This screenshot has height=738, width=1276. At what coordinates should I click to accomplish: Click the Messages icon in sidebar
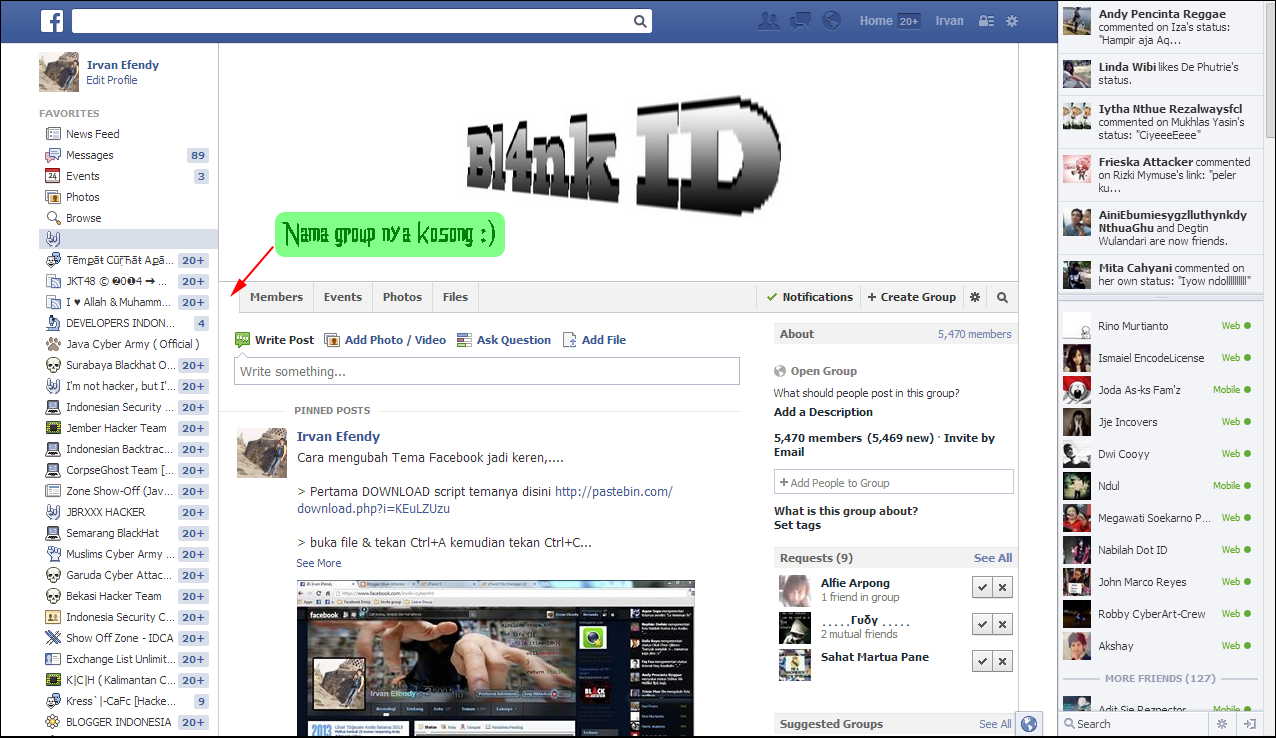click(53, 155)
